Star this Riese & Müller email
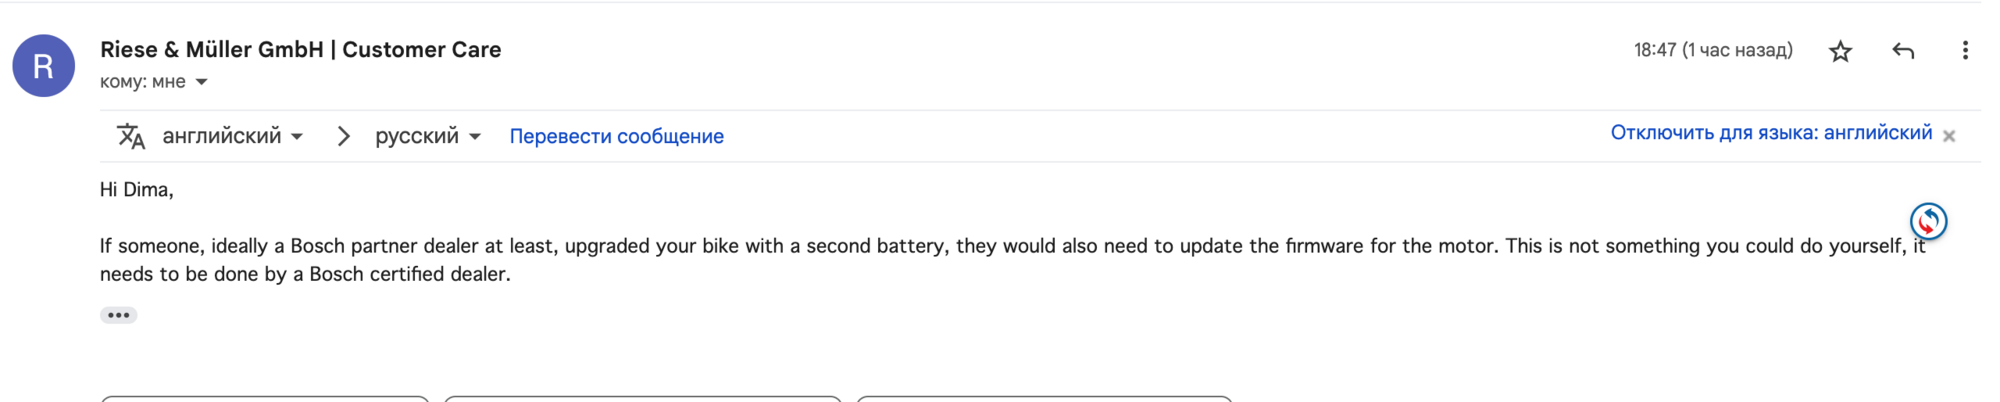This screenshot has height=402, width=2000. (x=1840, y=51)
